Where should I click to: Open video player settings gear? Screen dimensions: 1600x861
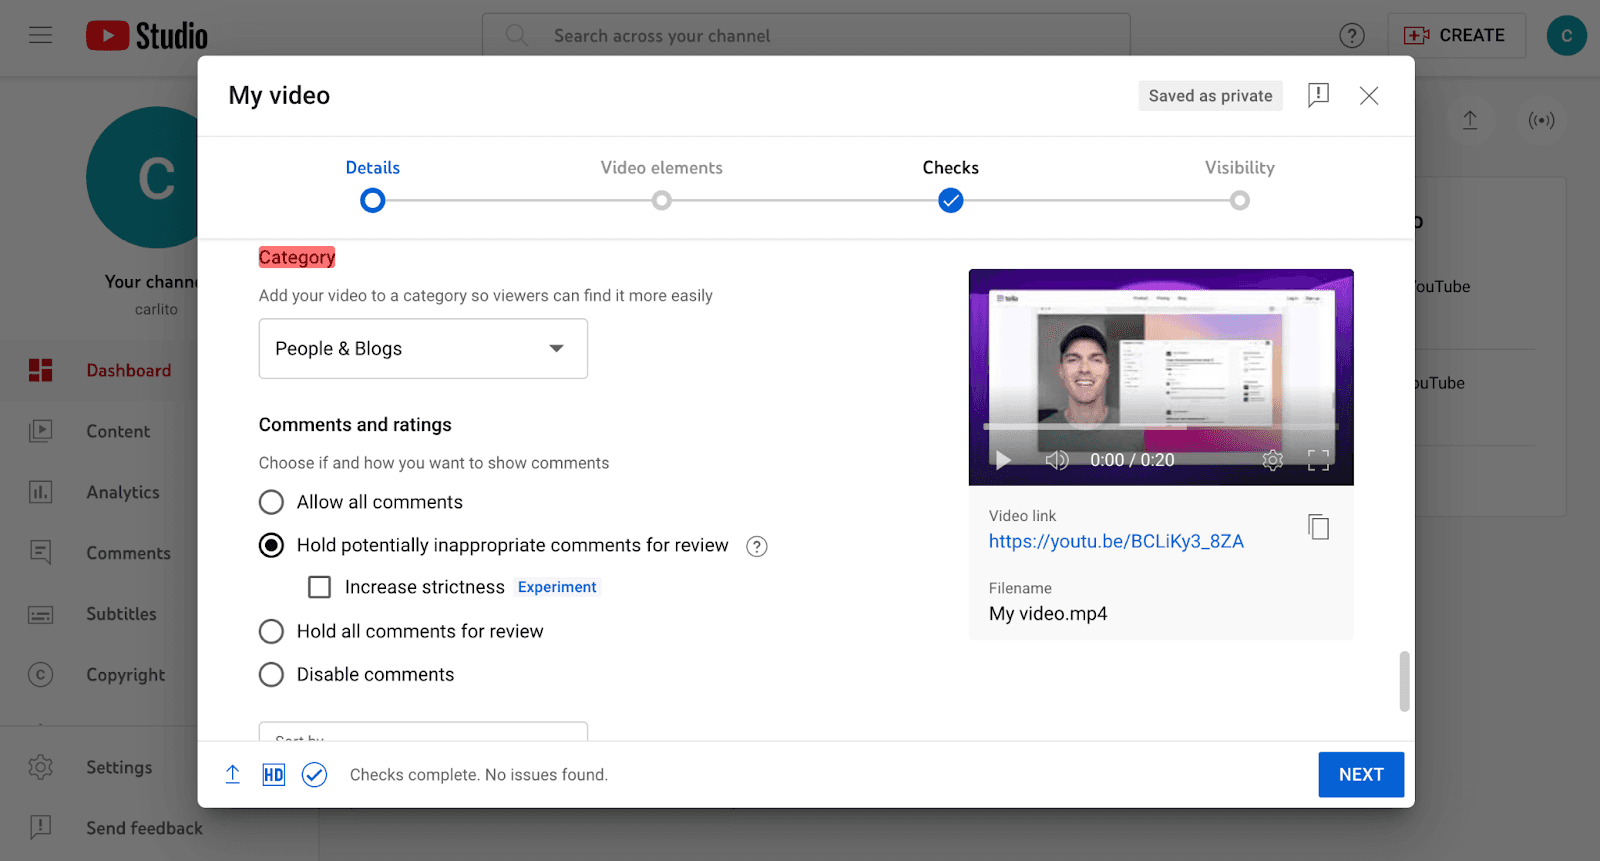point(1272,460)
